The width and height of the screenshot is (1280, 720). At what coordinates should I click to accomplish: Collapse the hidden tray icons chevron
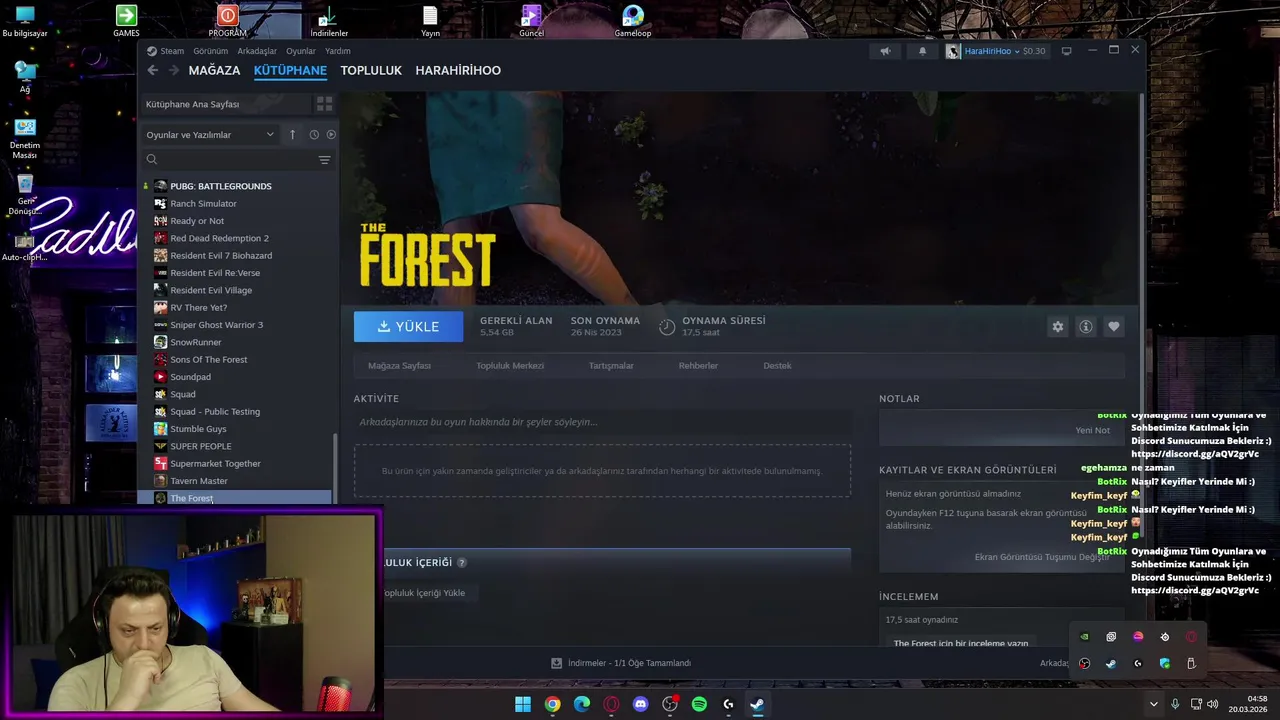[1153, 704]
